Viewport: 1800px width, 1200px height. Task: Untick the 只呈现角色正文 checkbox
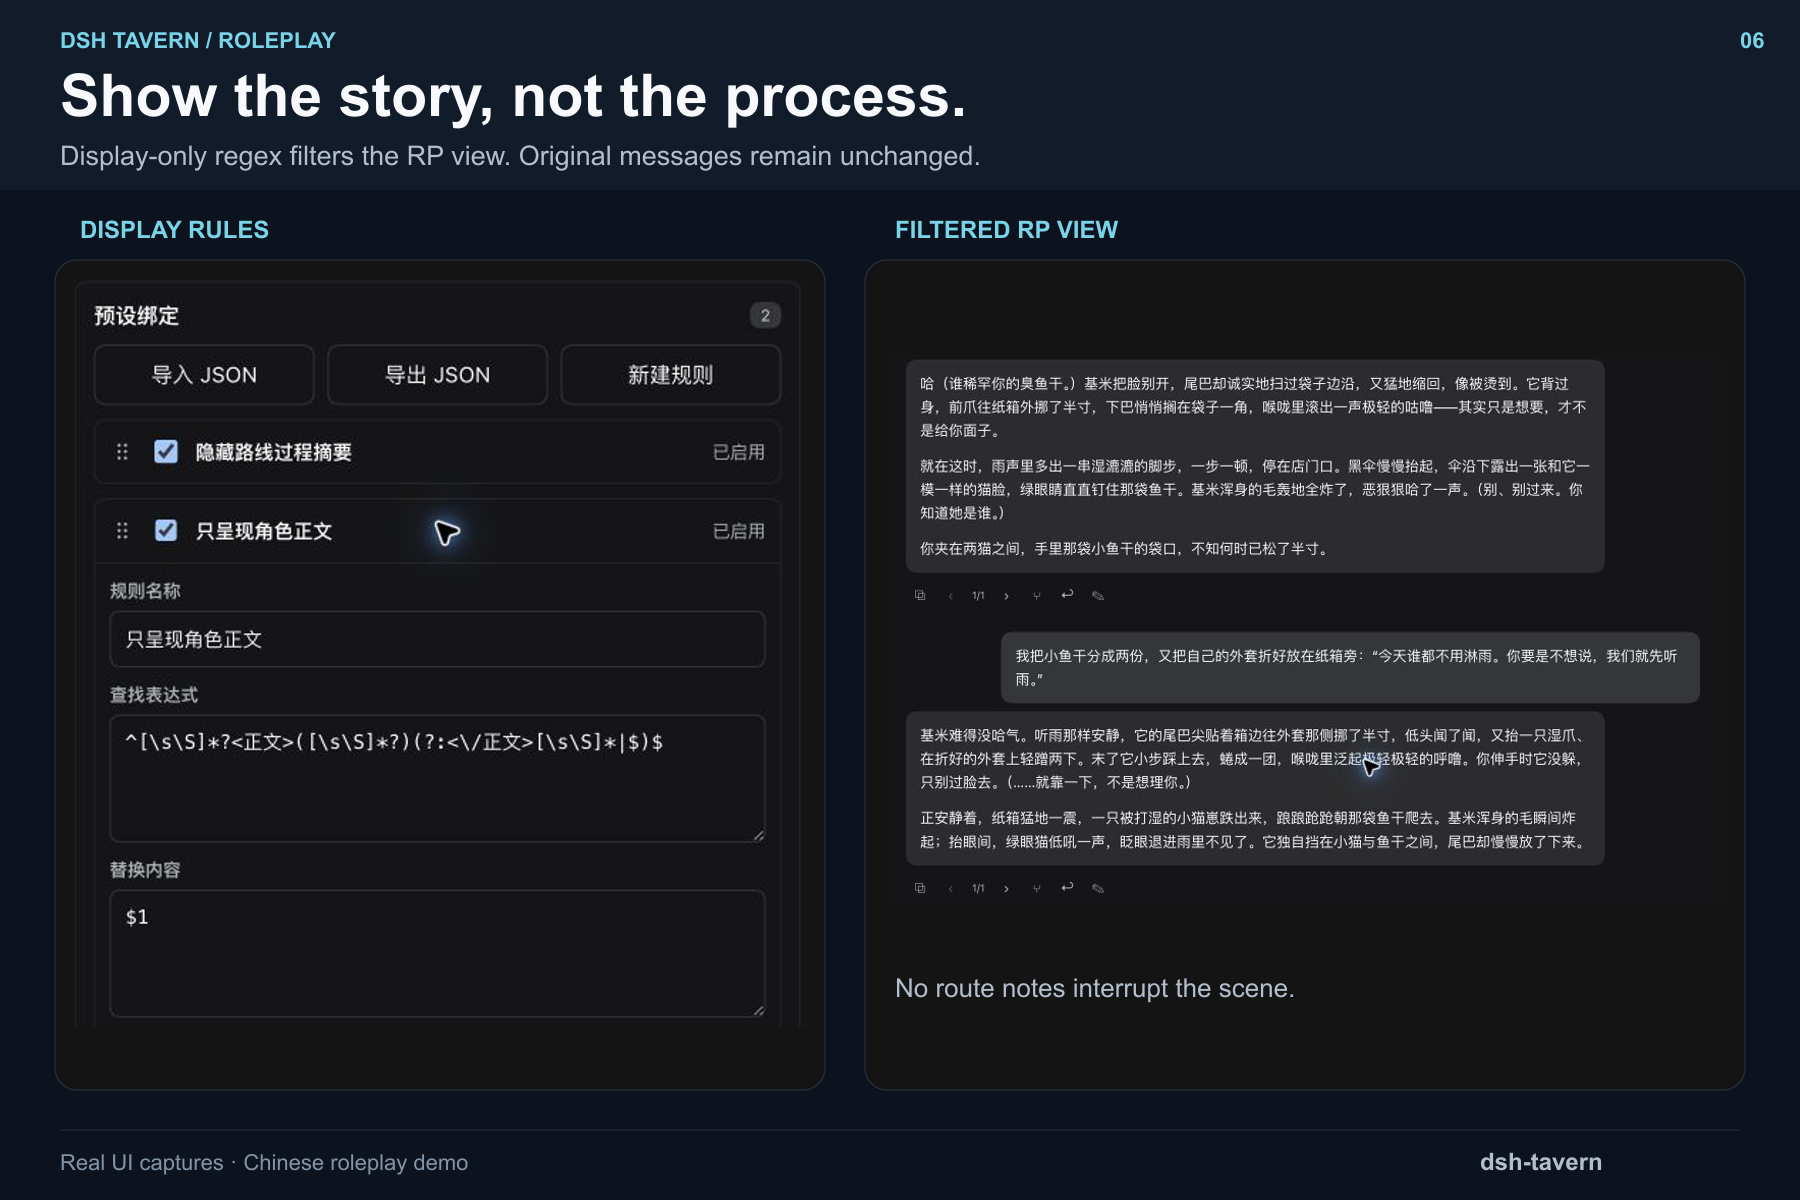166,530
